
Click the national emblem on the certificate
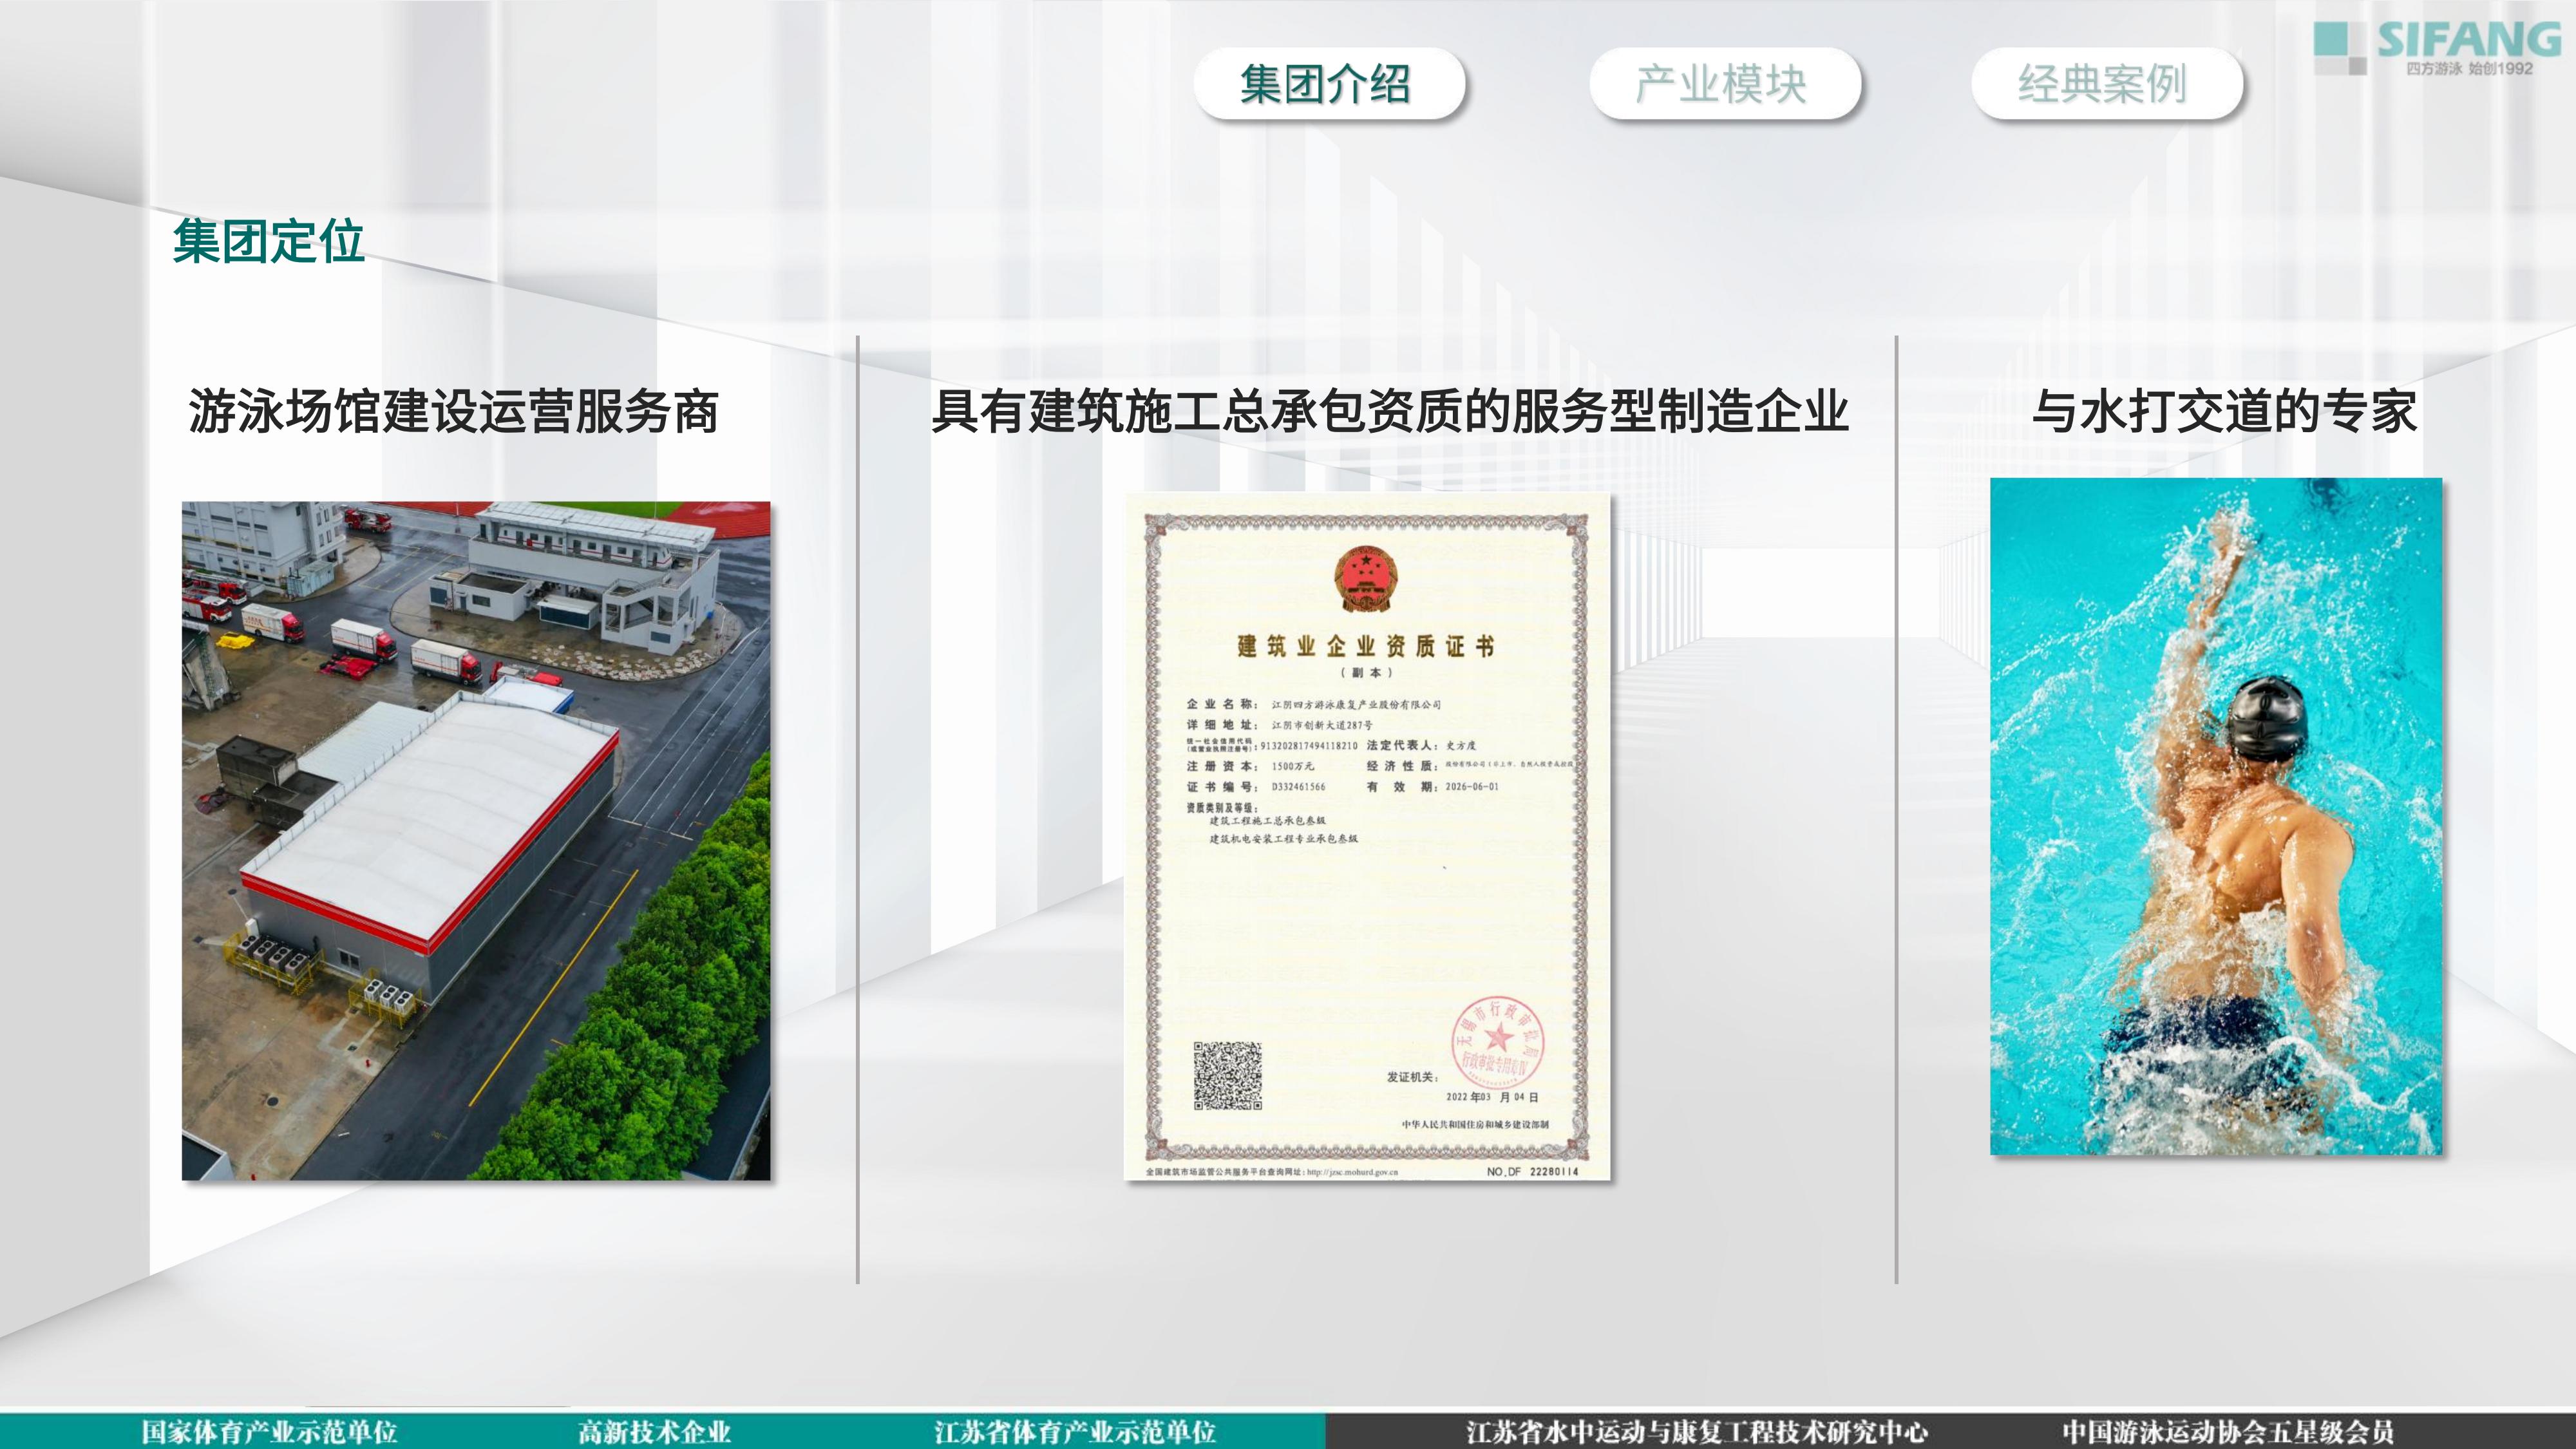[1366, 579]
